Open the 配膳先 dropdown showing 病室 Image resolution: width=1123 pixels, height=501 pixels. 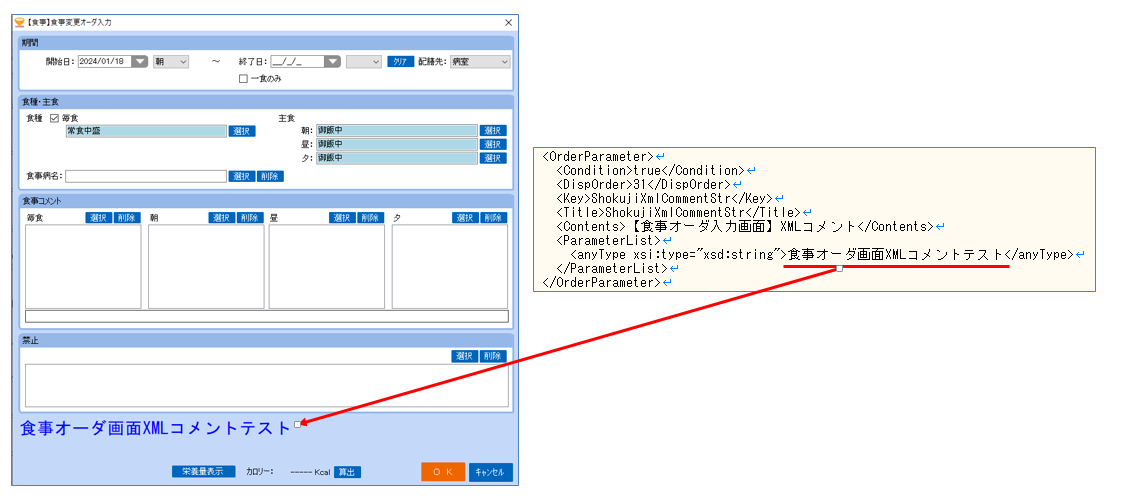(480, 62)
